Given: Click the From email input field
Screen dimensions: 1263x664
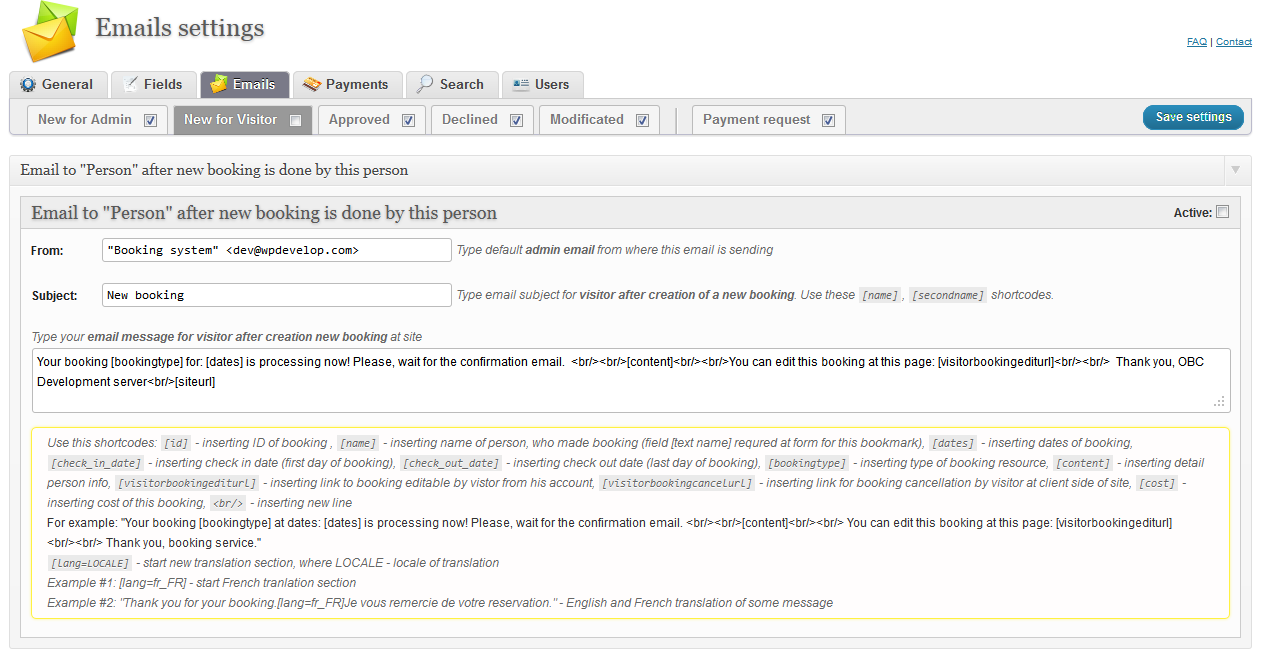Looking at the screenshot, I should pyautogui.click(x=277, y=250).
